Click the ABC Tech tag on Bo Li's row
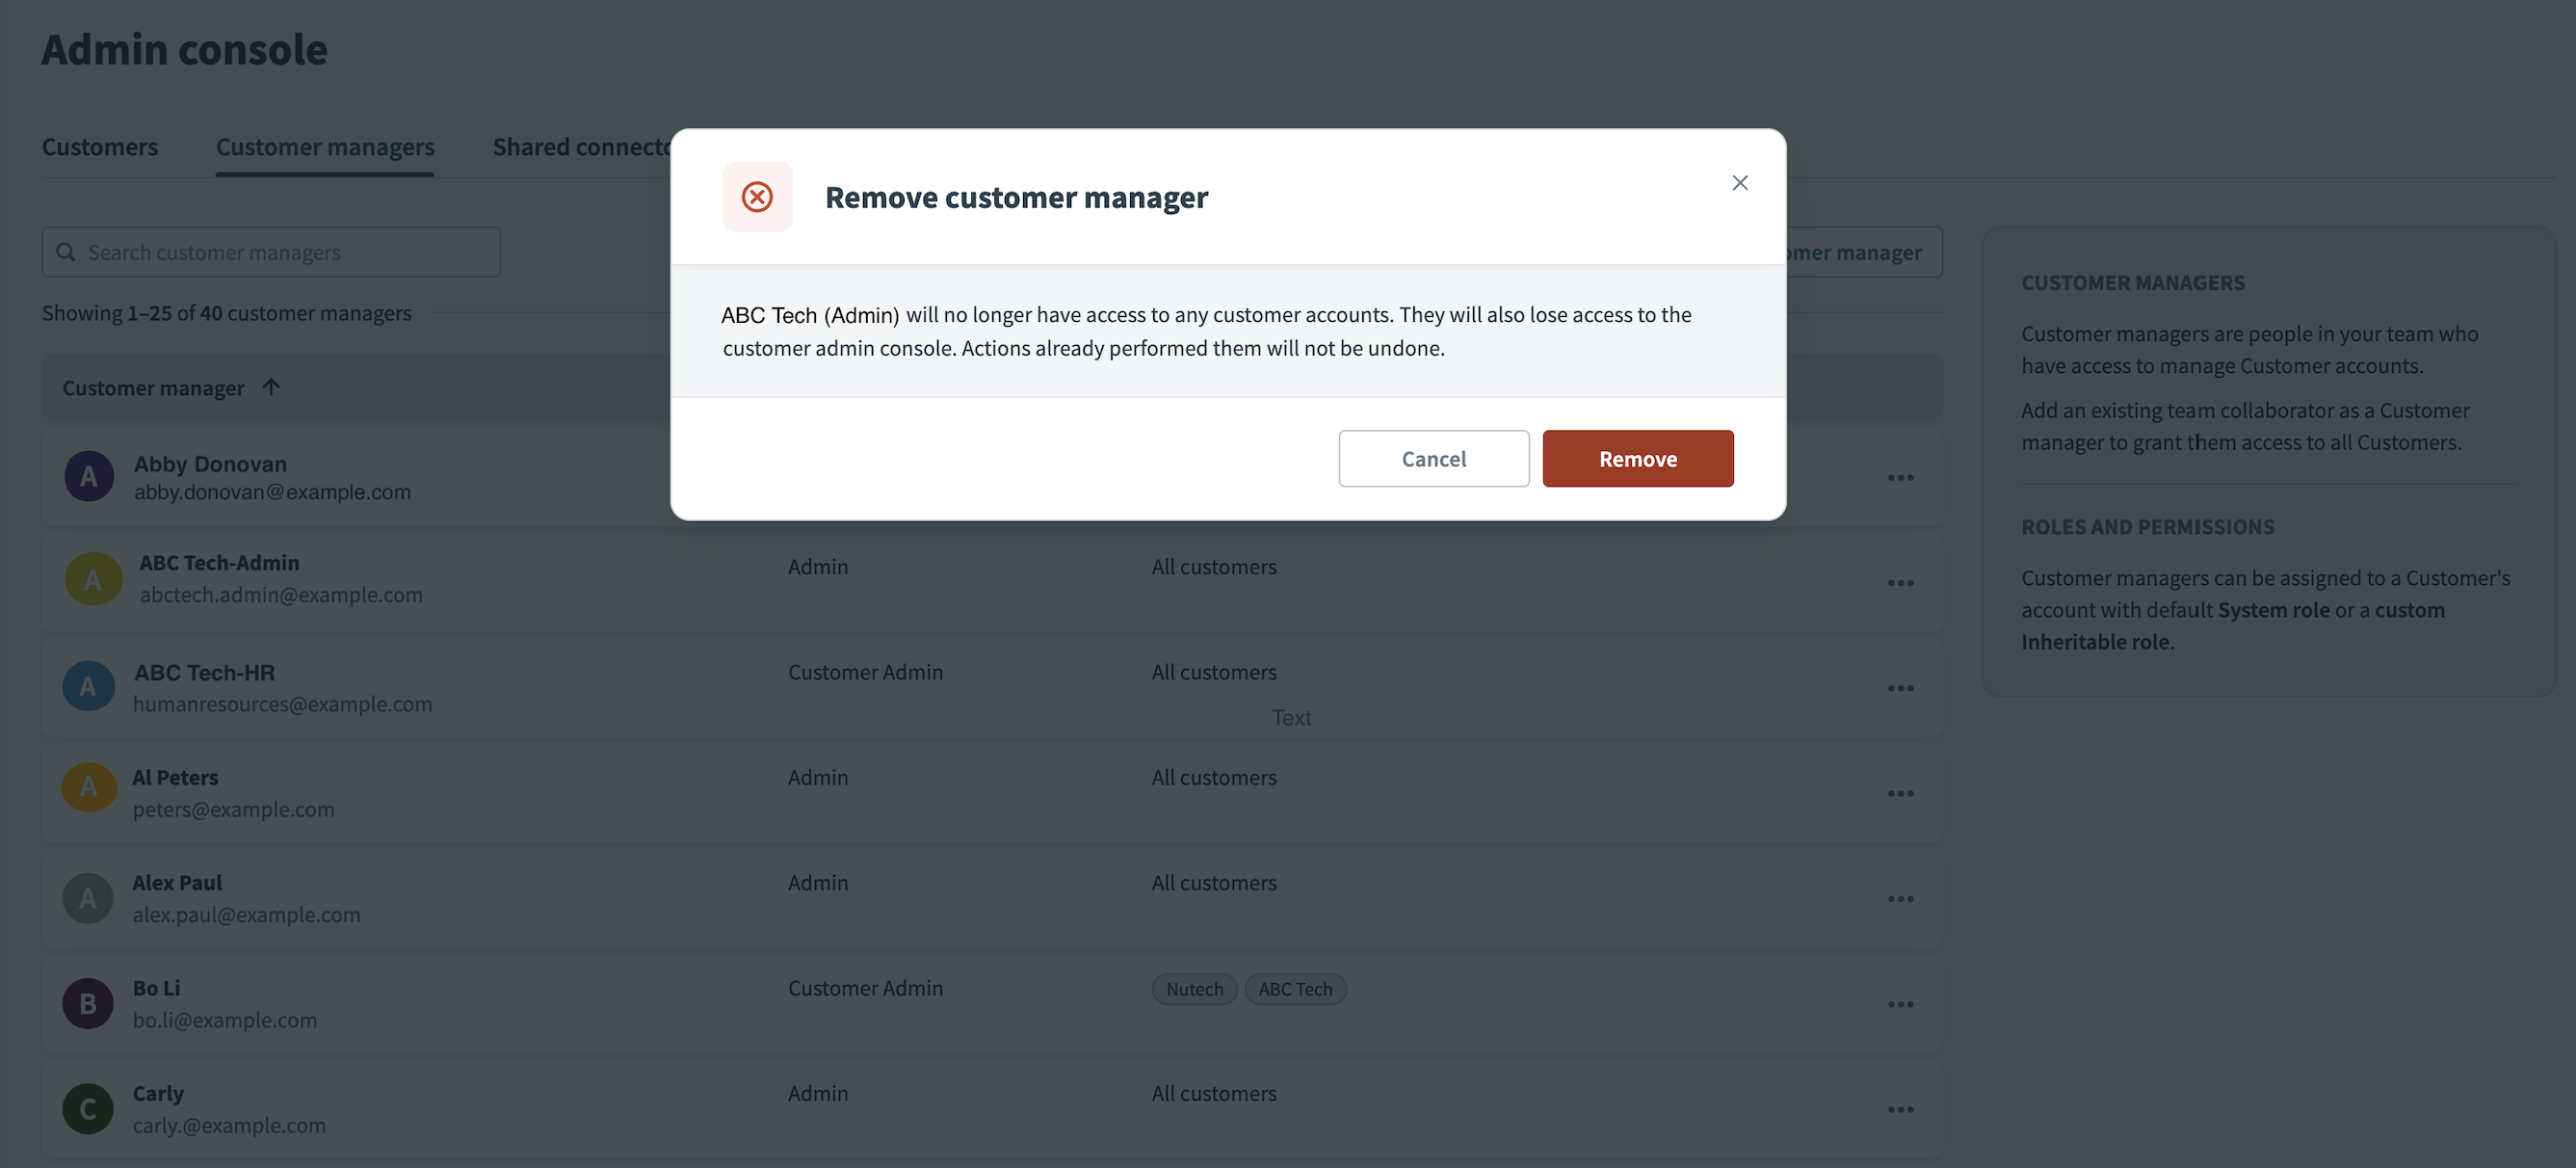This screenshot has width=2576, height=1168. [1295, 988]
